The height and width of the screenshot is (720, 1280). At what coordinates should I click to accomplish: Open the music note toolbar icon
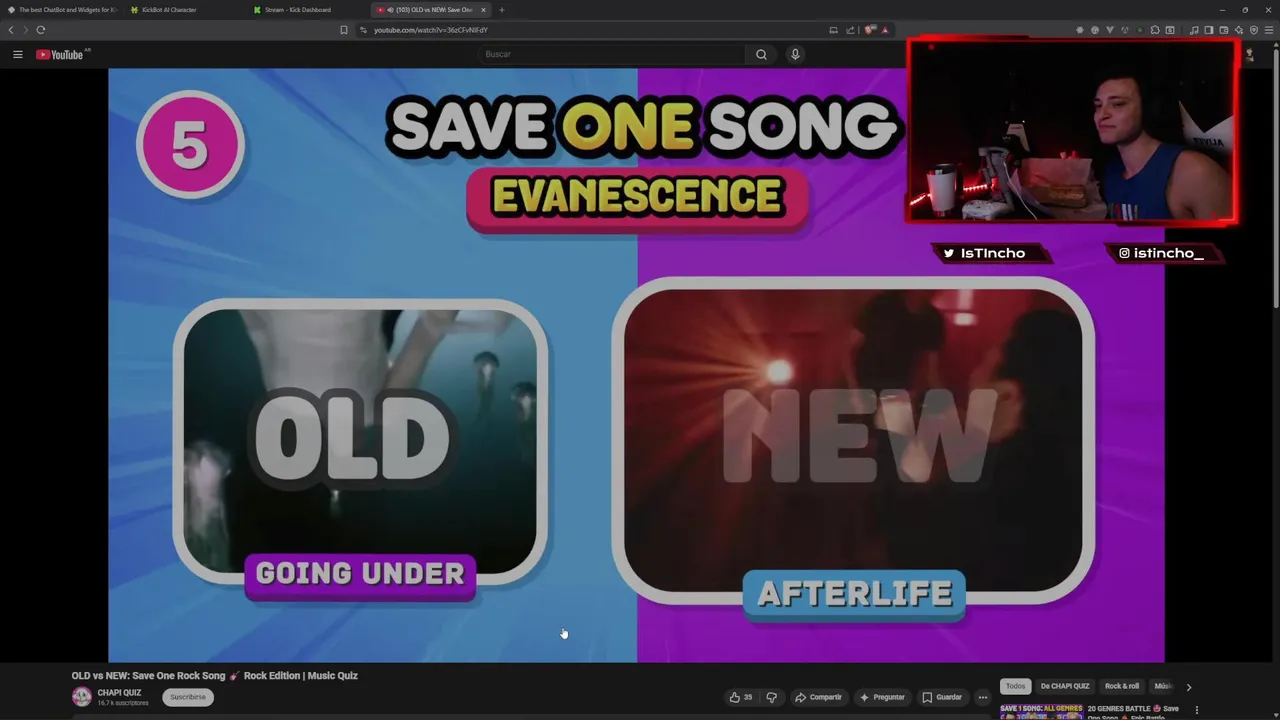pos(1194,30)
